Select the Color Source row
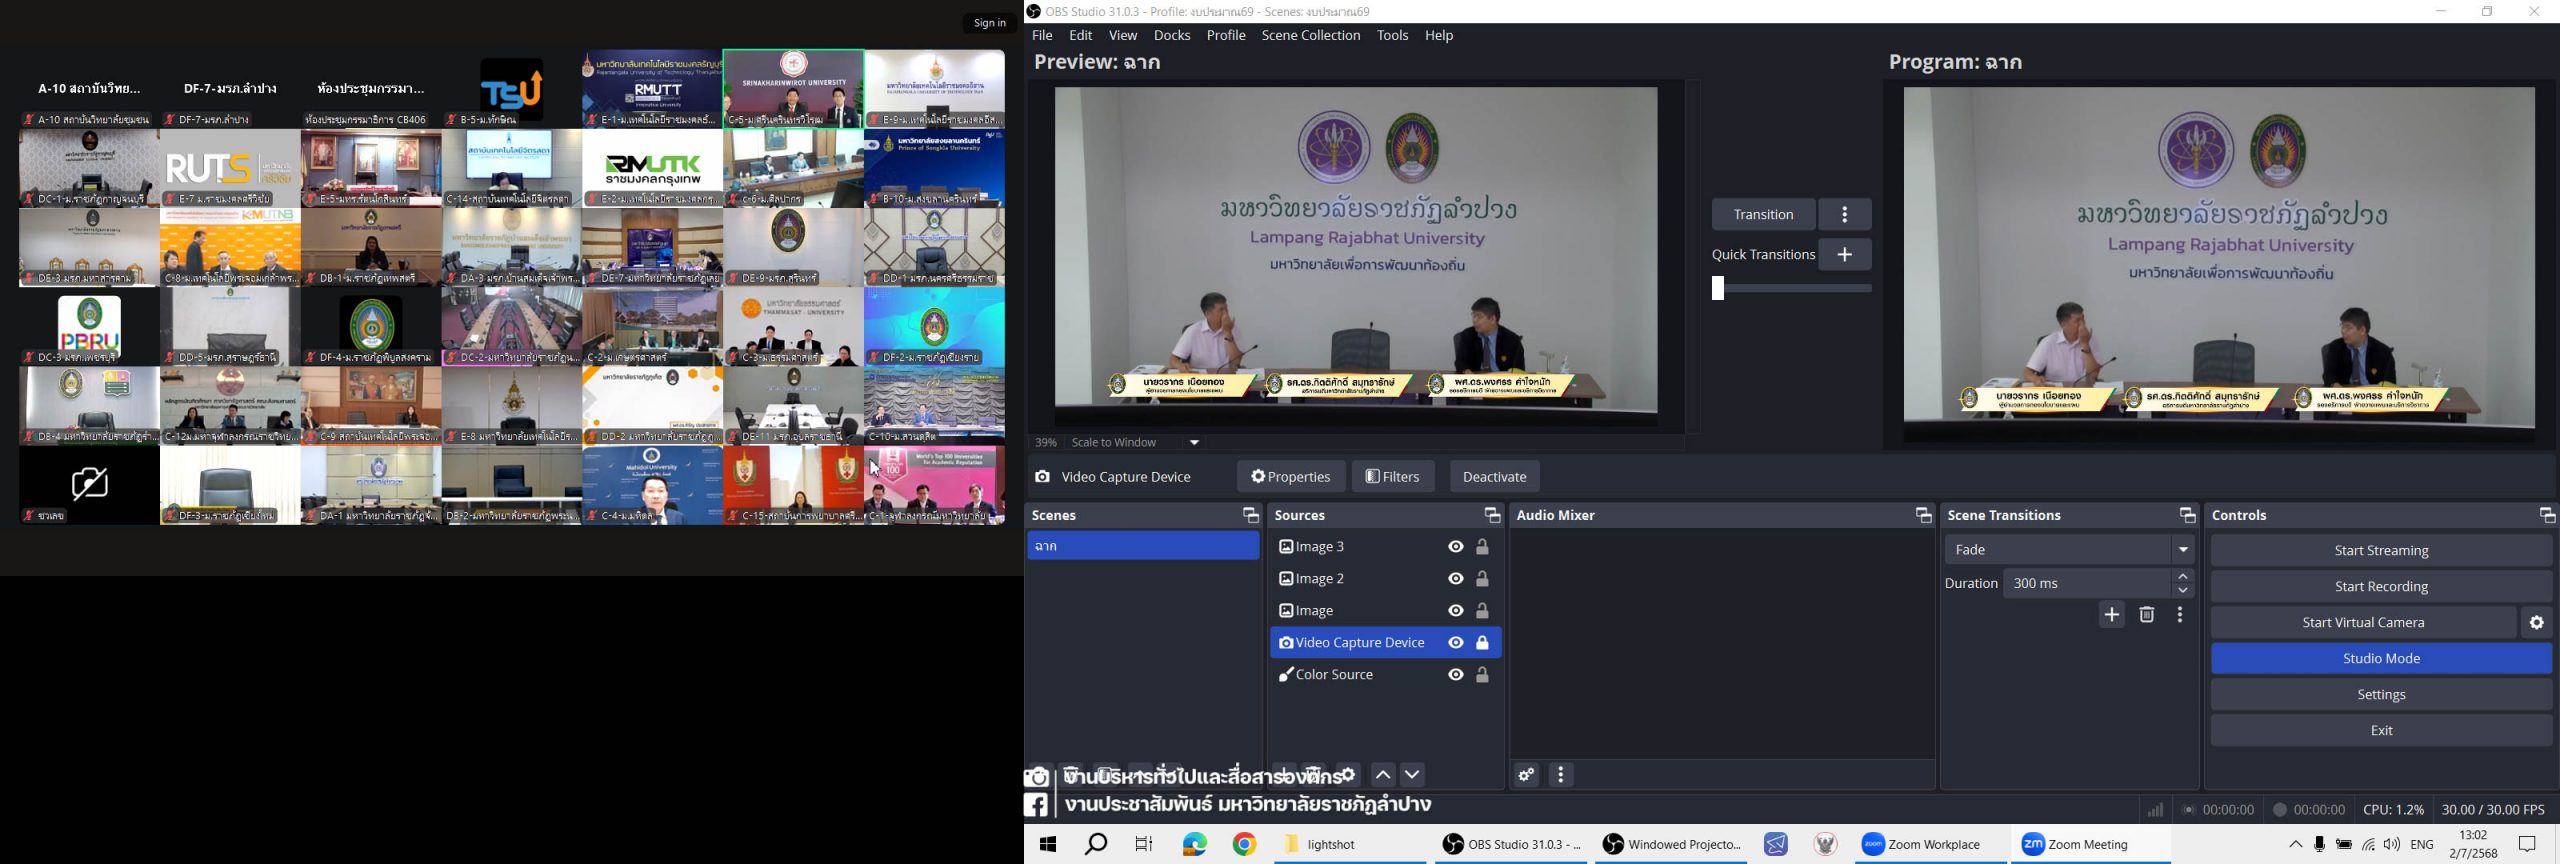 pyautogui.click(x=1385, y=675)
